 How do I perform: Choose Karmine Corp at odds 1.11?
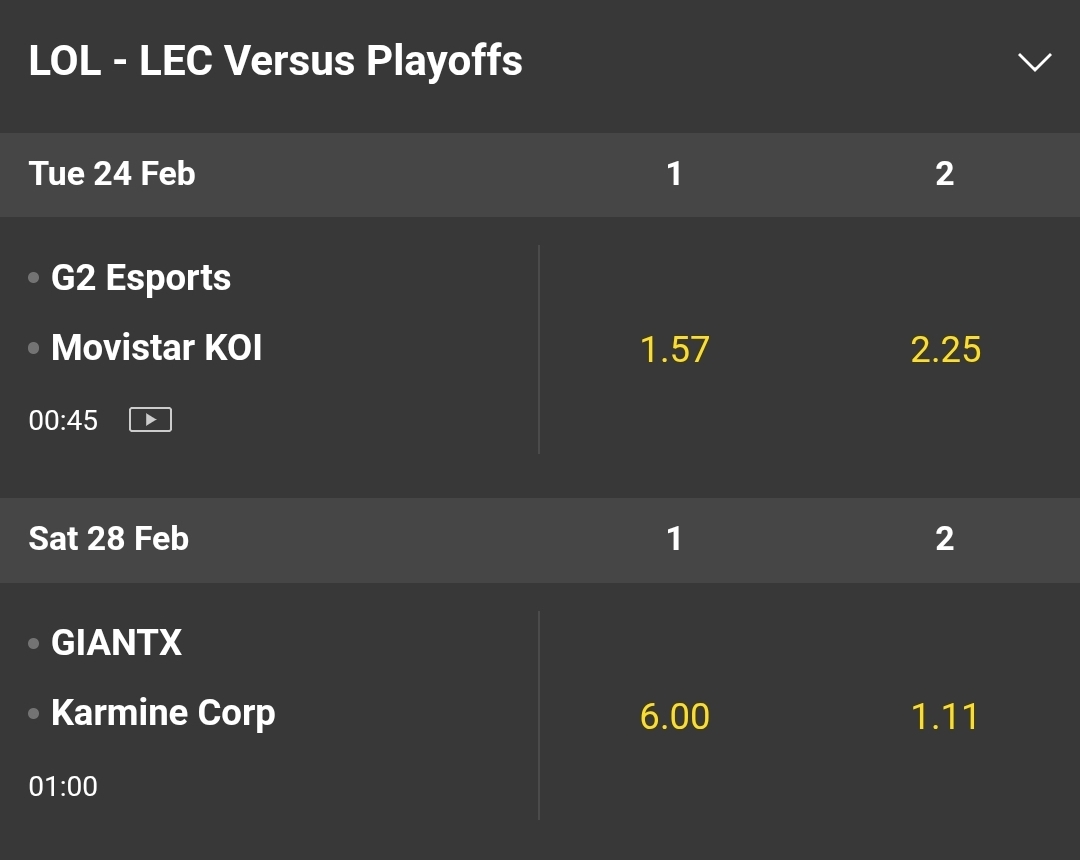pos(945,716)
